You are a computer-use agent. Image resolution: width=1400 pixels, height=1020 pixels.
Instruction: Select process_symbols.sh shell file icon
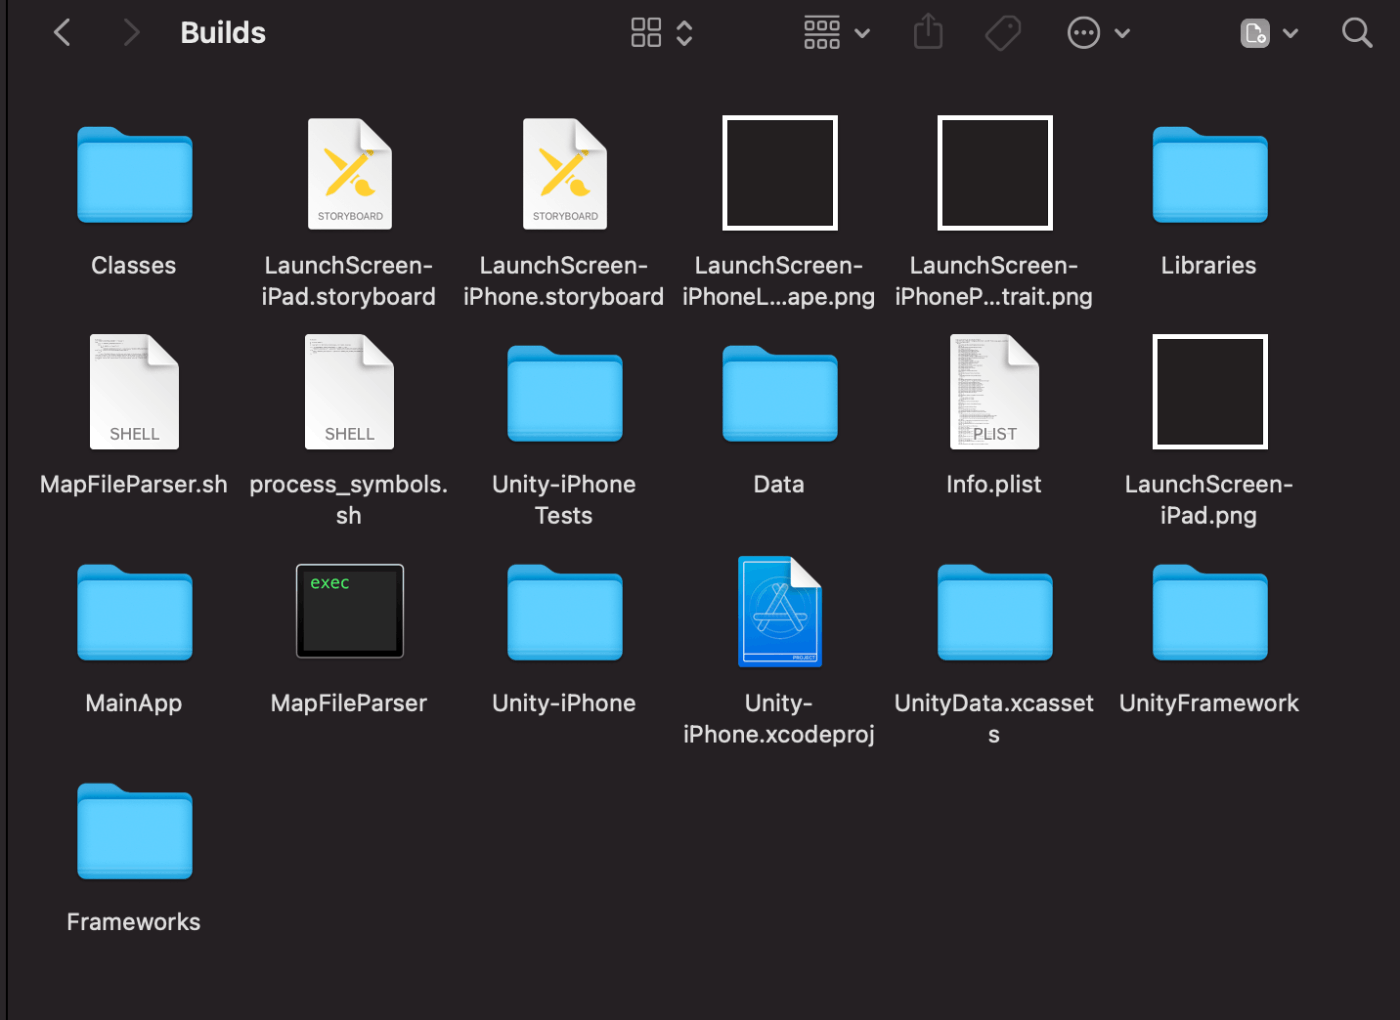(x=350, y=392)
